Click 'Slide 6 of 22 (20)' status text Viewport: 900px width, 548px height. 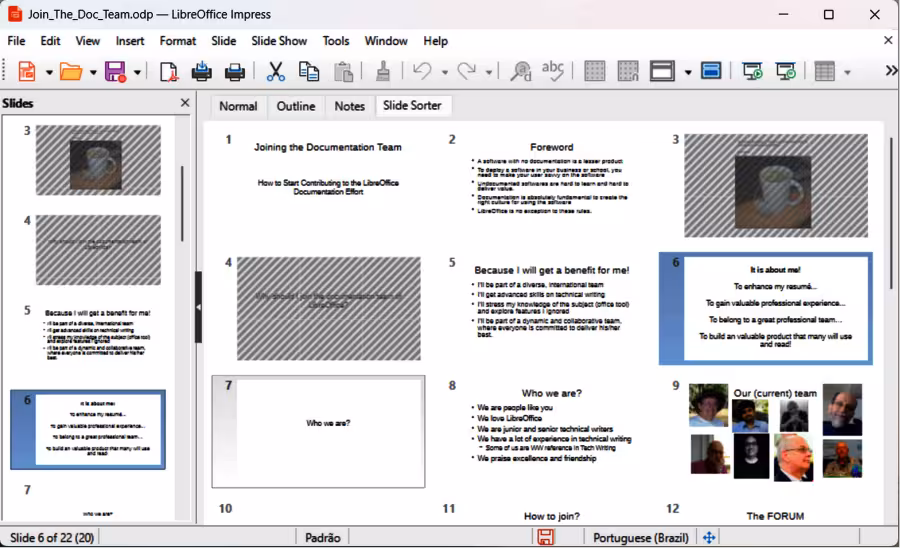pos(52,538)
